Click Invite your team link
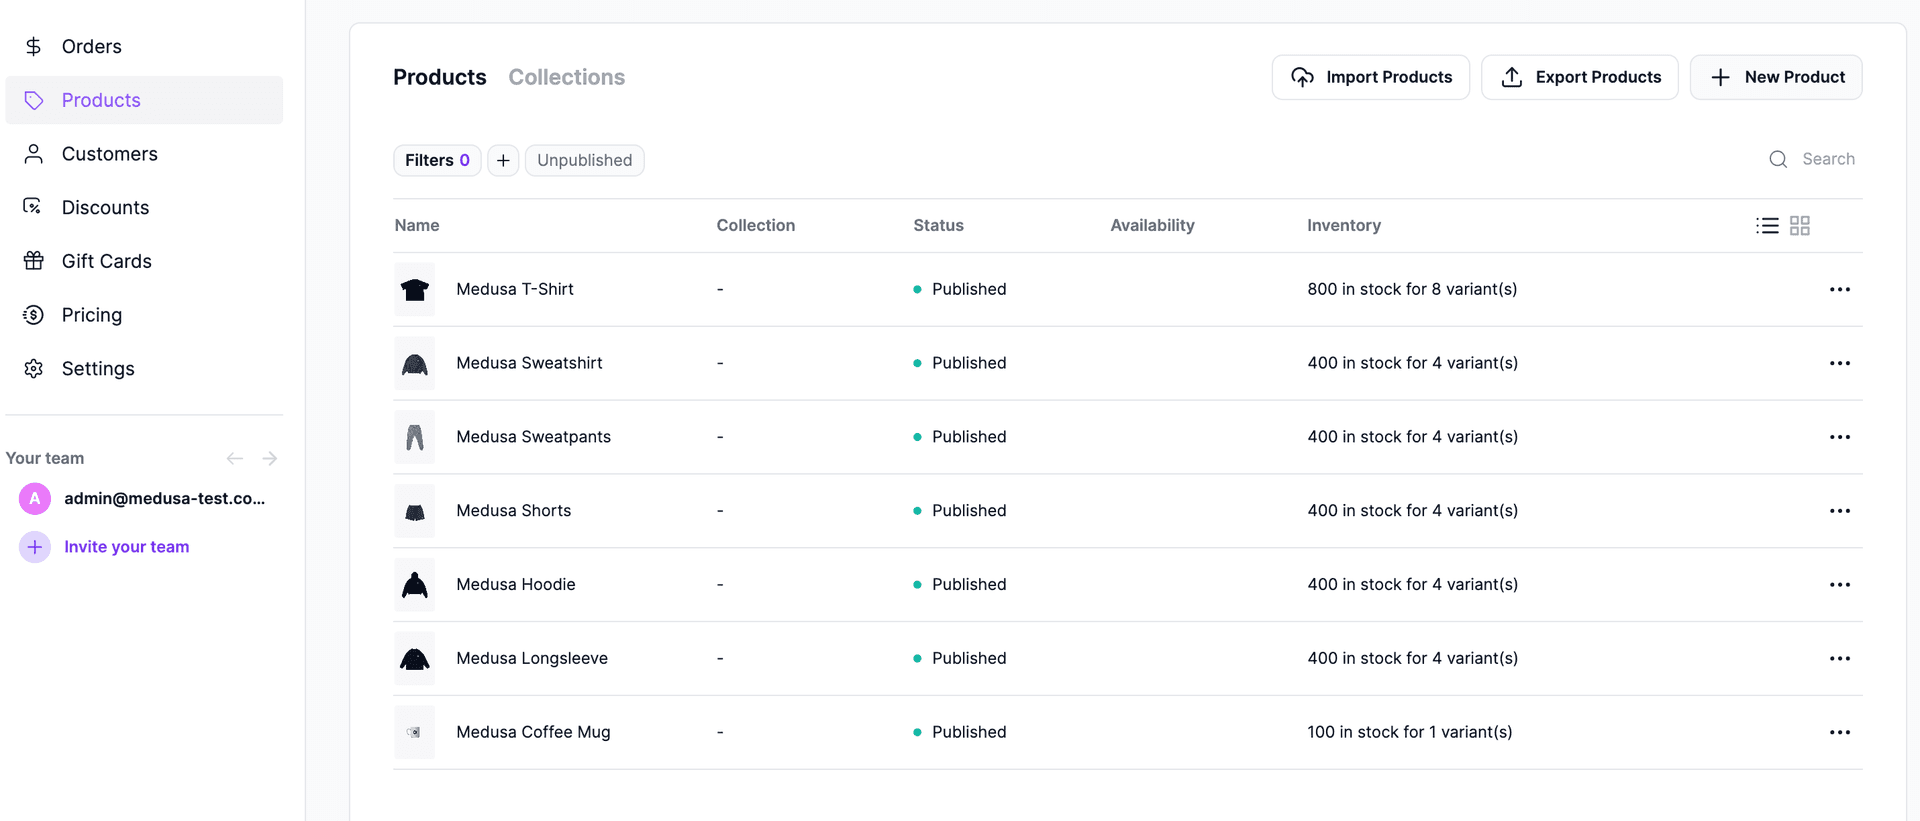This screenshot has height=821, width=1920. point(126,547)
